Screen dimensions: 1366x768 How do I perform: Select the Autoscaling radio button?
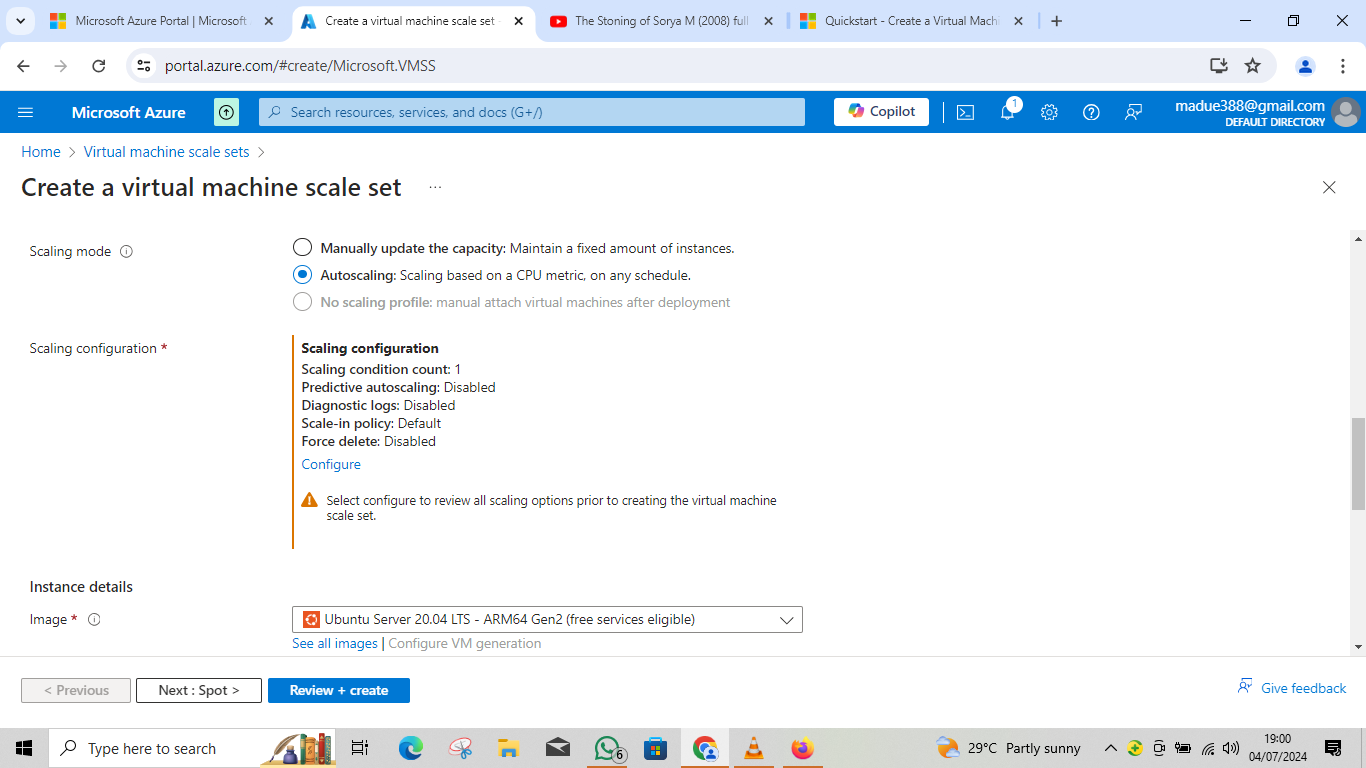[302, 275]
